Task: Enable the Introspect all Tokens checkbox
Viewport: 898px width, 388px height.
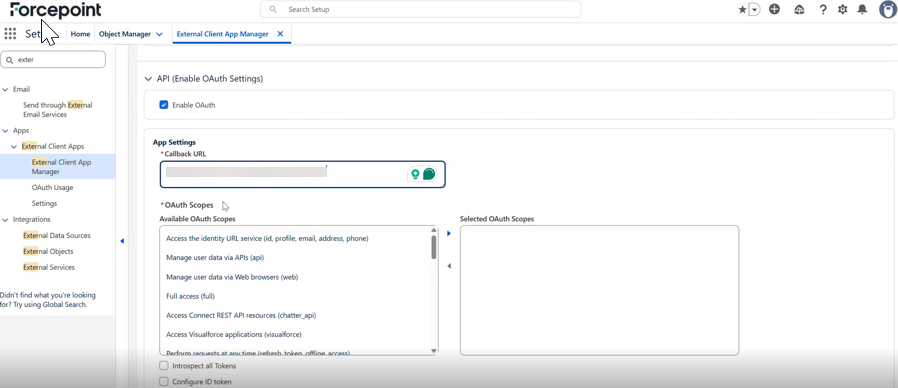Action: (164, 366)
